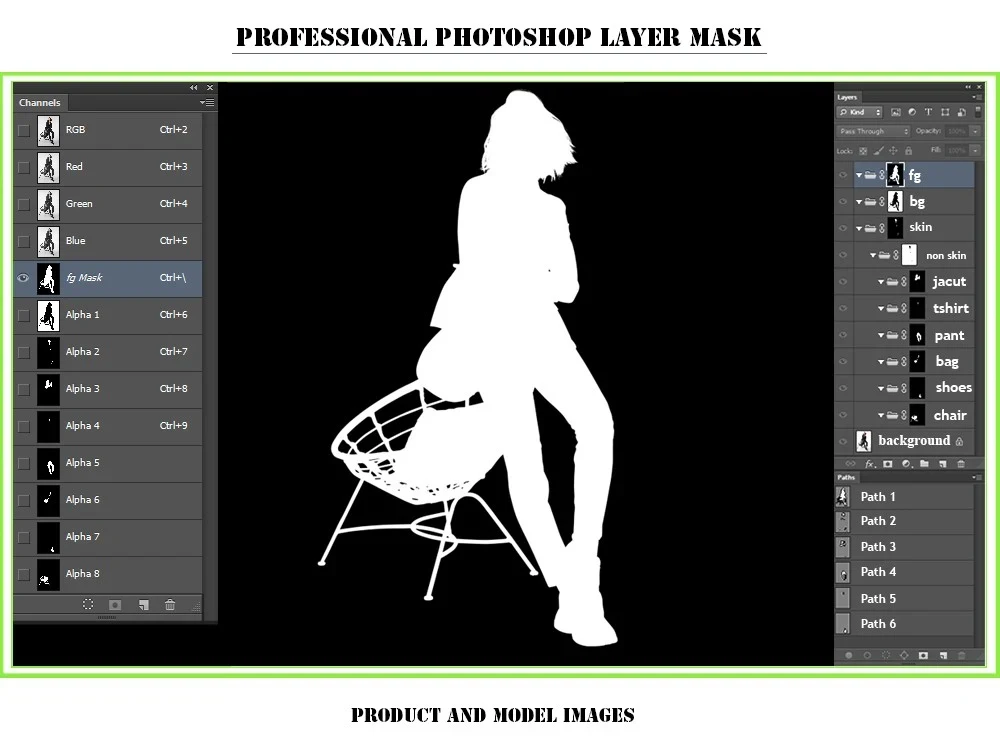Select the Filter for type layers icon
This screenshot has height=750, width=1000.
928,112
